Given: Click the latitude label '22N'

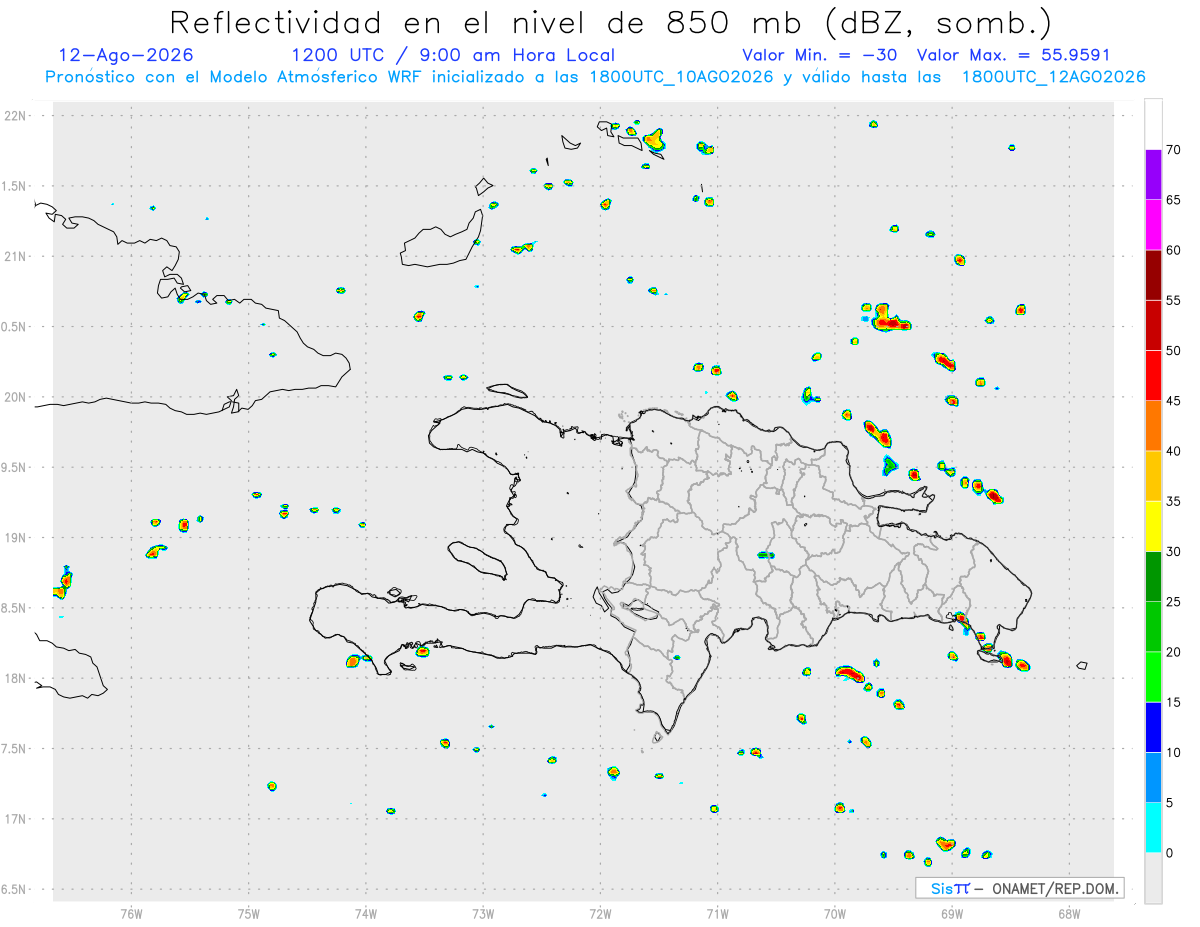Looking at the screenshot, I should coord(17,116).
